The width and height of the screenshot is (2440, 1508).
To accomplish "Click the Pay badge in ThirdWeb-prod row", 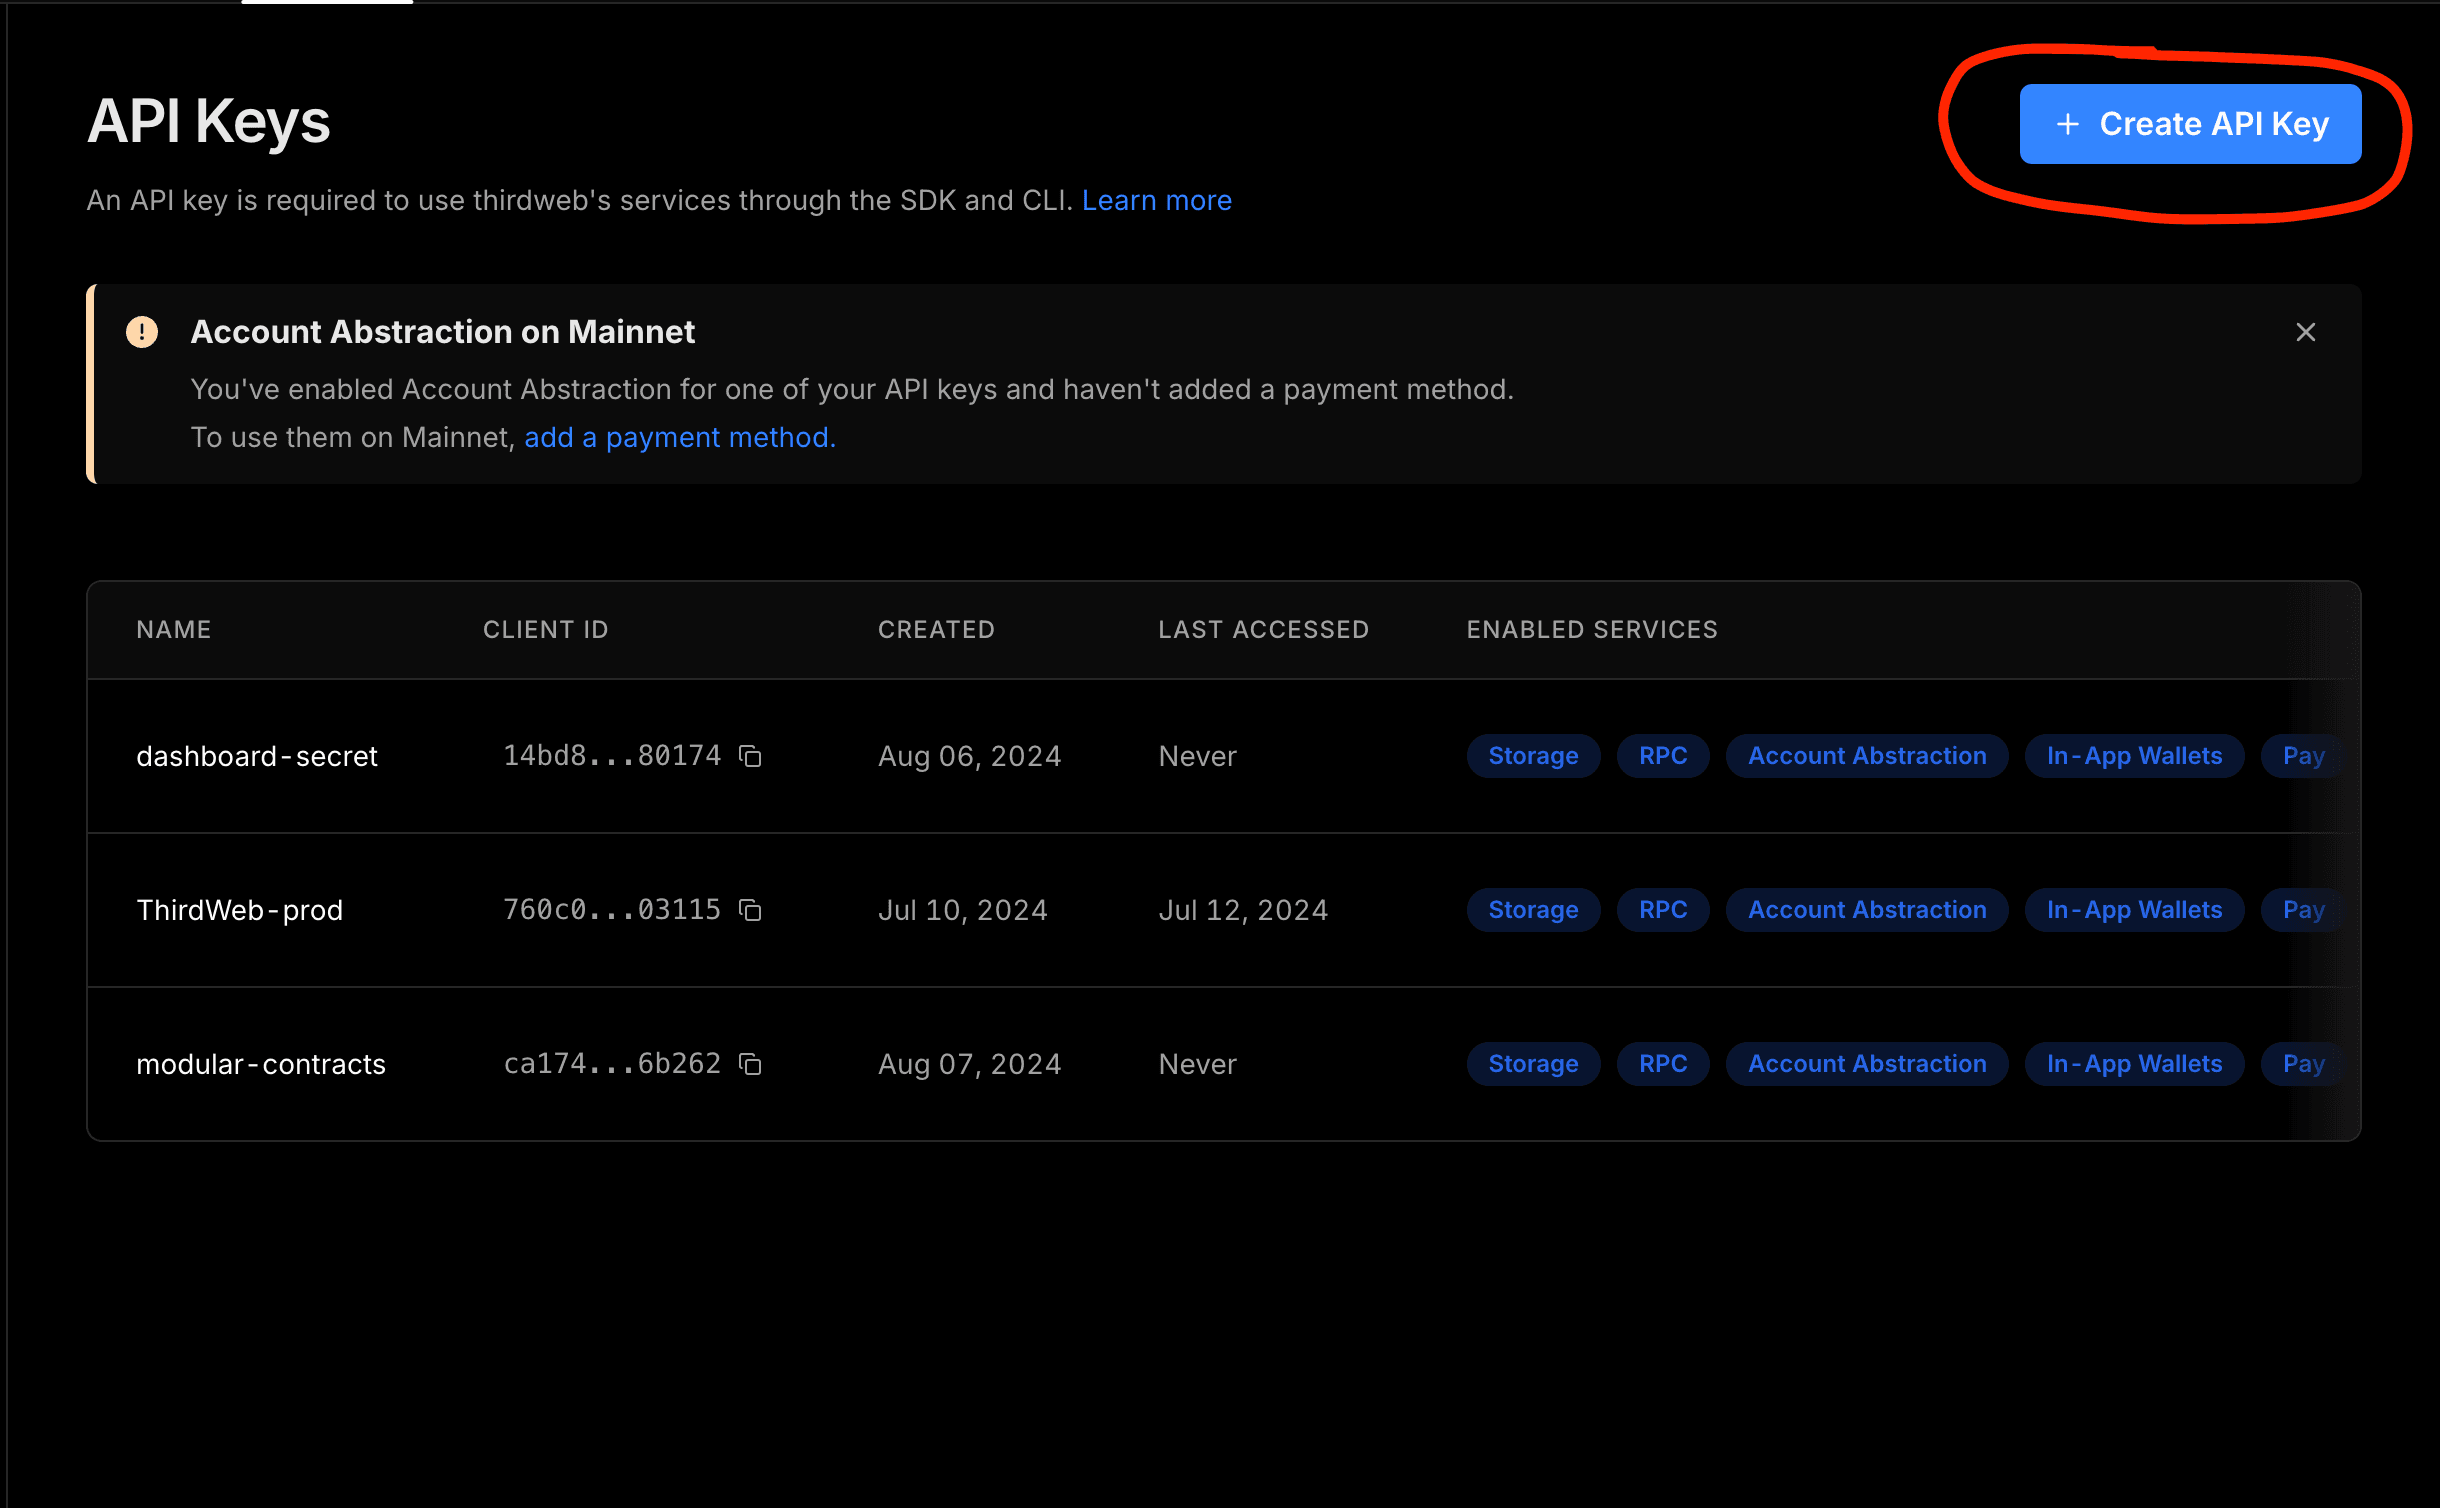I will [x=2302, y=910].
